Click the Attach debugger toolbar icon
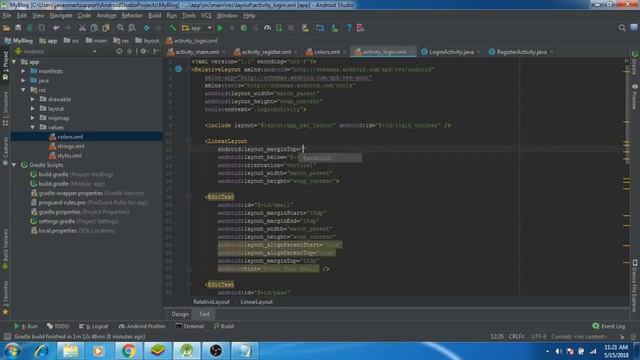 [279, 28]
